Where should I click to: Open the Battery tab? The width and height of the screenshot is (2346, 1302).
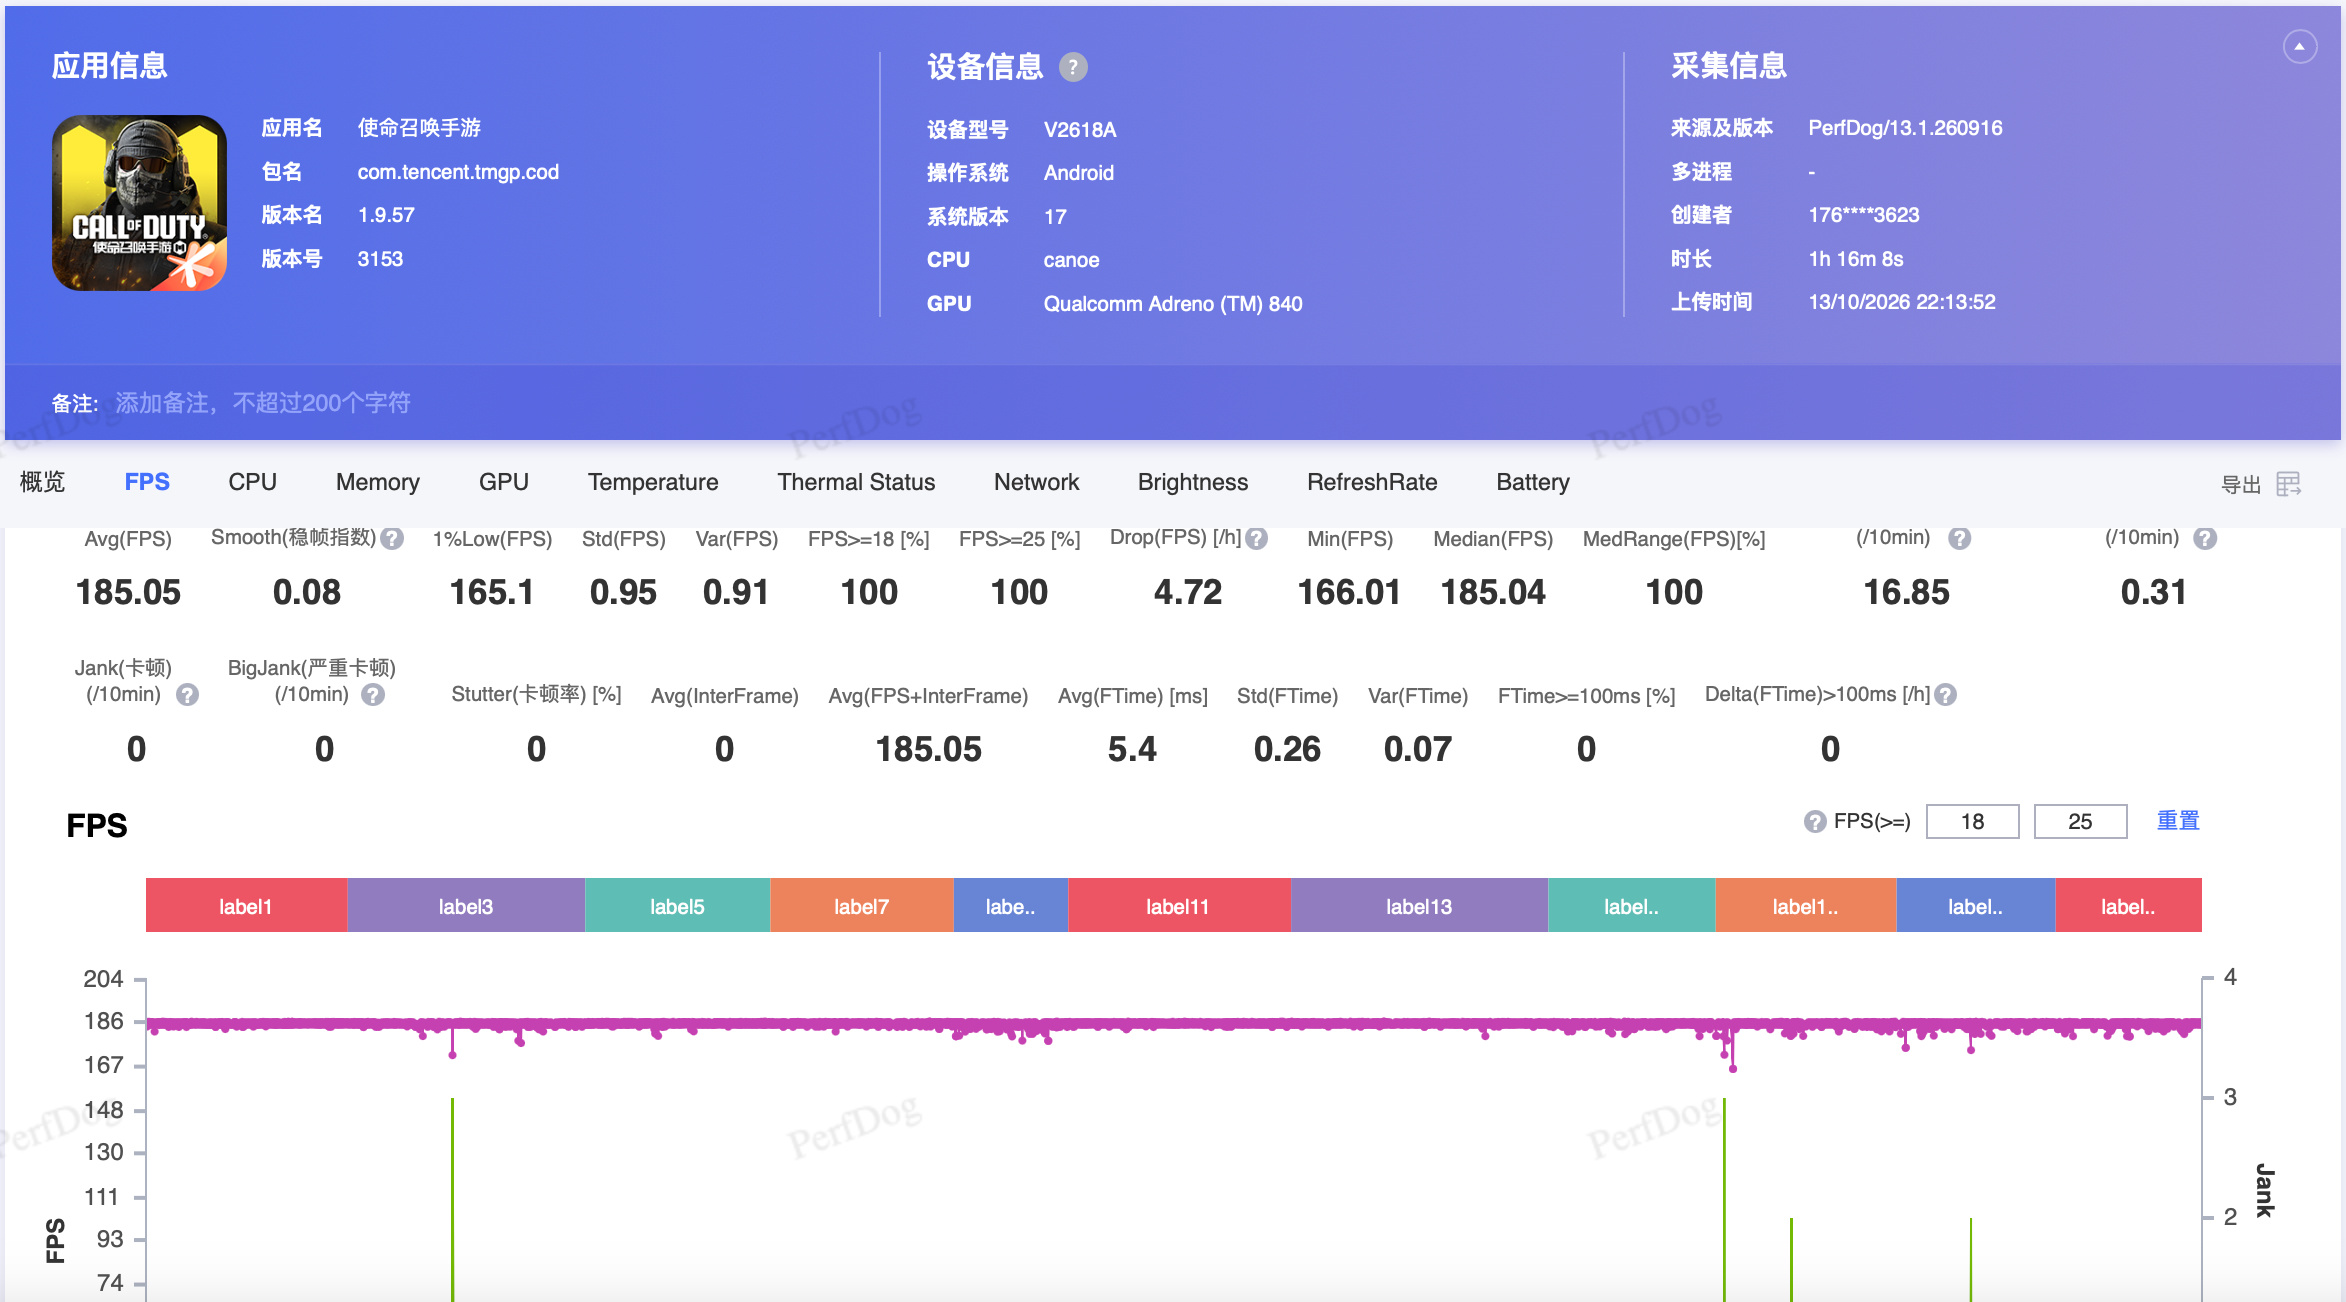tap(1533, 482)
